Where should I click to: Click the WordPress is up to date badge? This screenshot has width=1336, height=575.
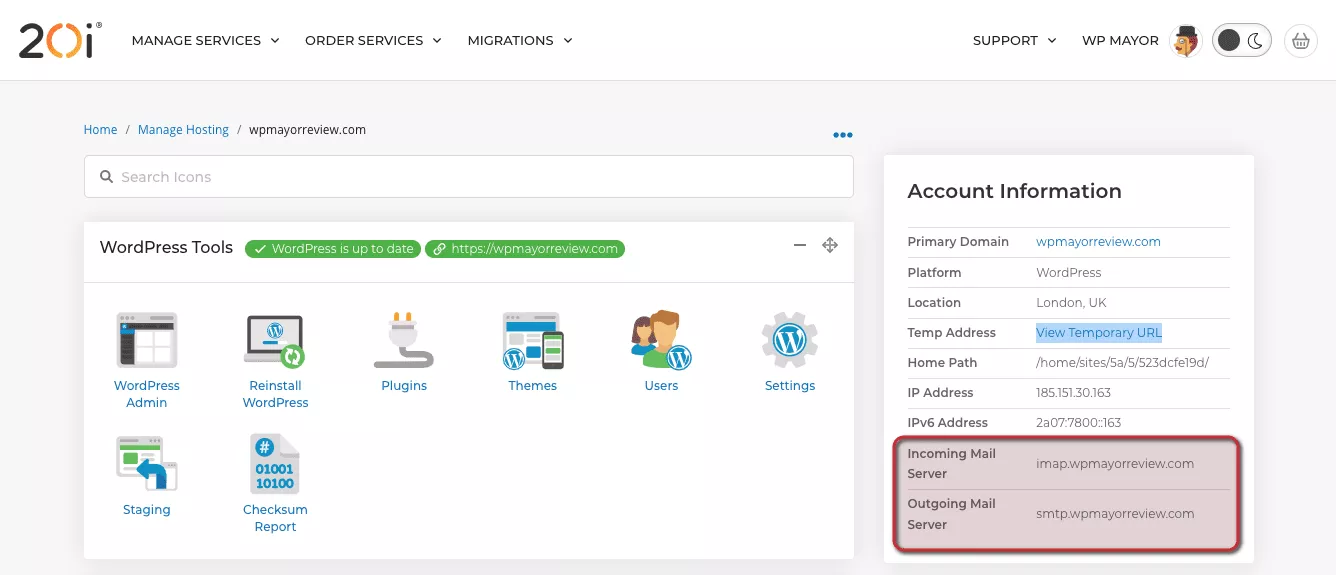click(x=333, y=249)
